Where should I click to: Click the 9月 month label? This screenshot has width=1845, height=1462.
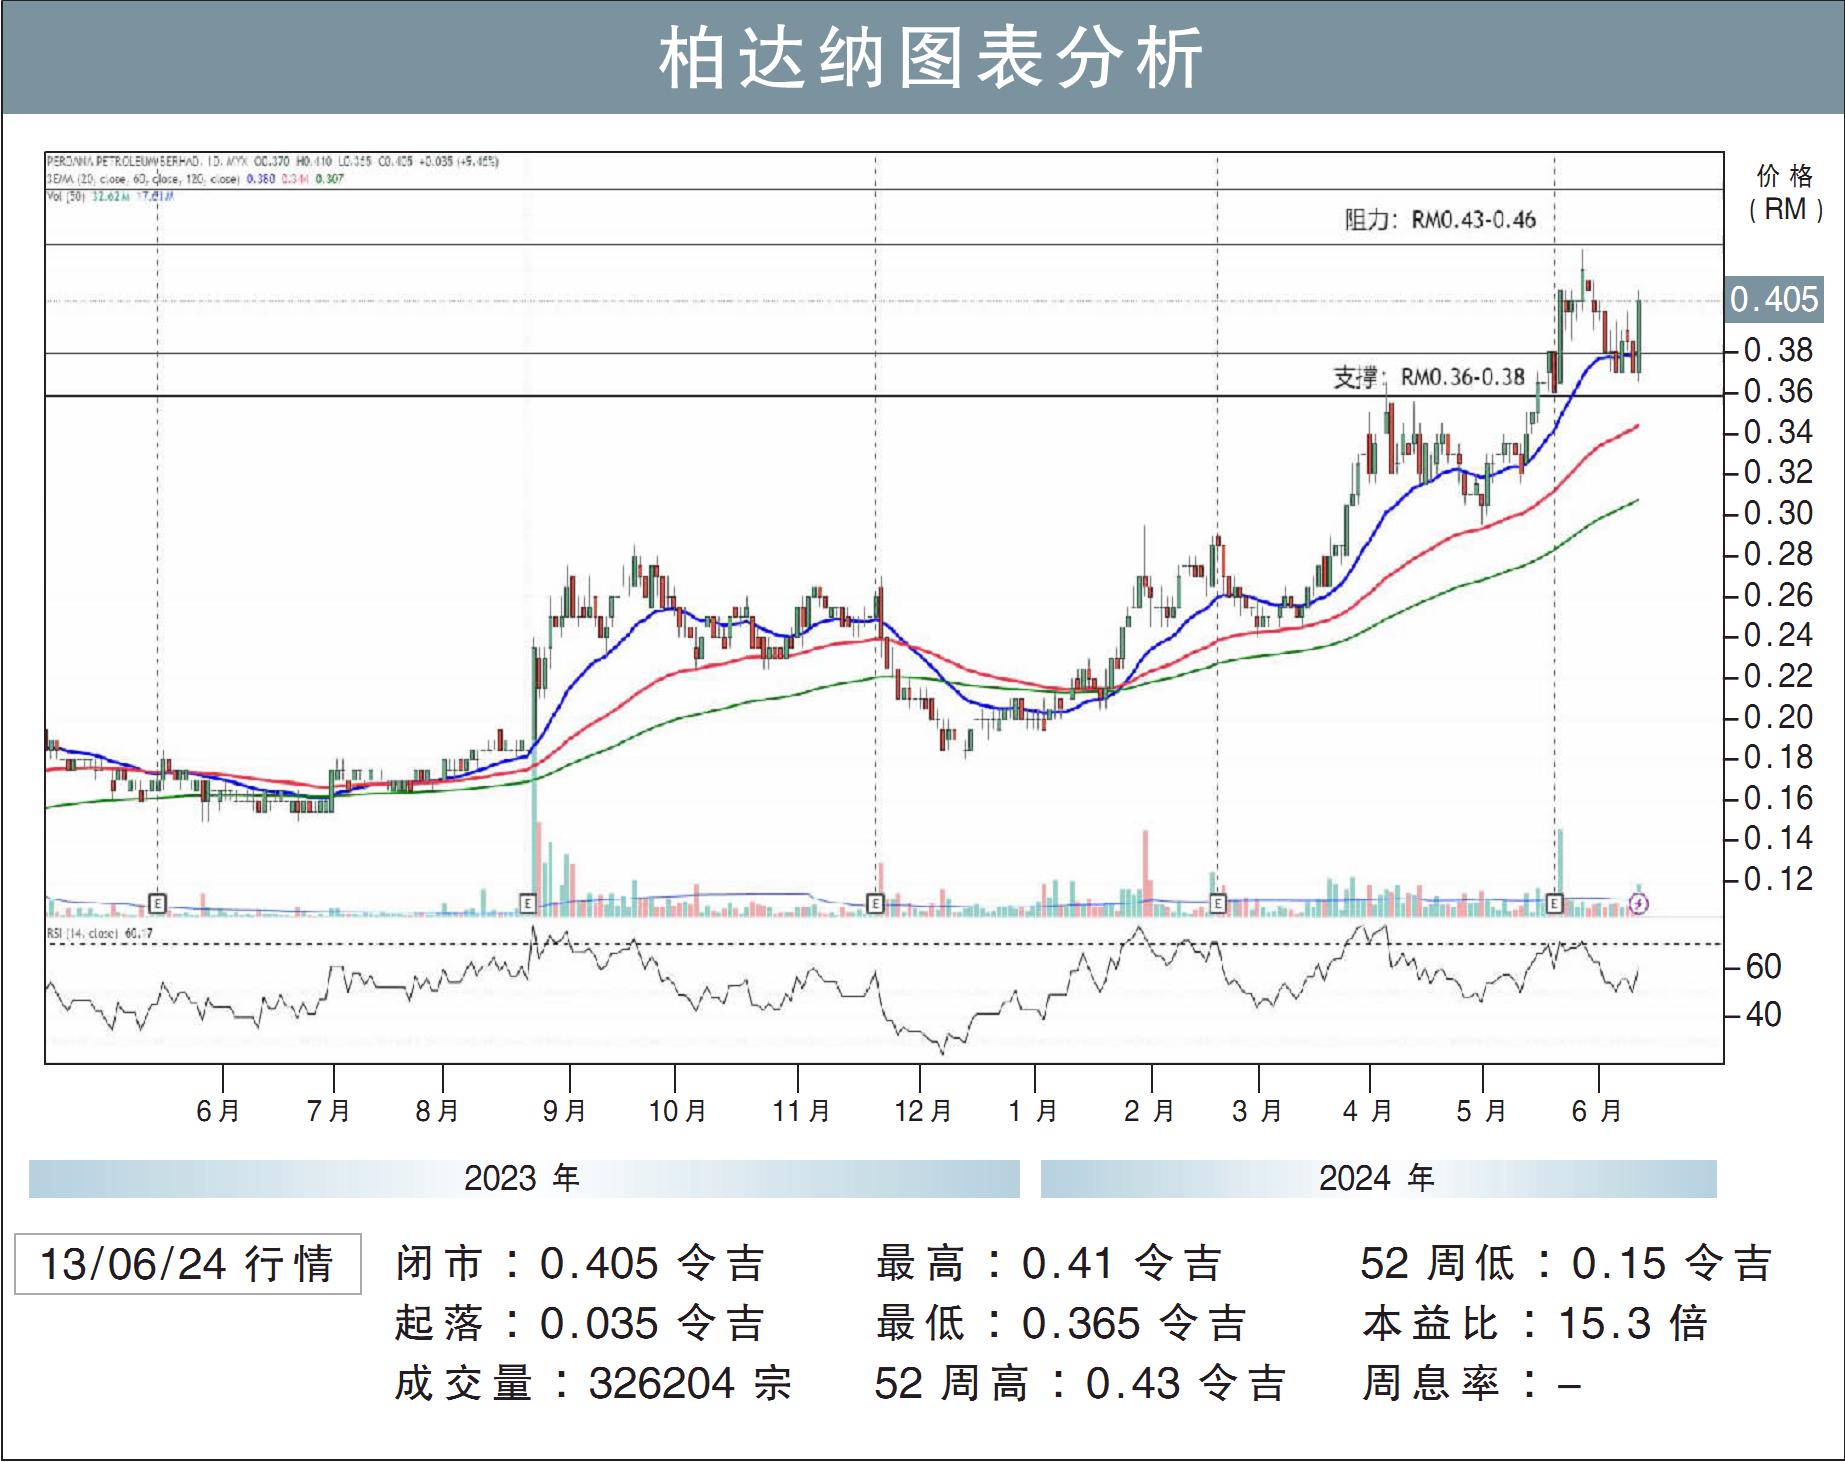(x=565, y=1111)
